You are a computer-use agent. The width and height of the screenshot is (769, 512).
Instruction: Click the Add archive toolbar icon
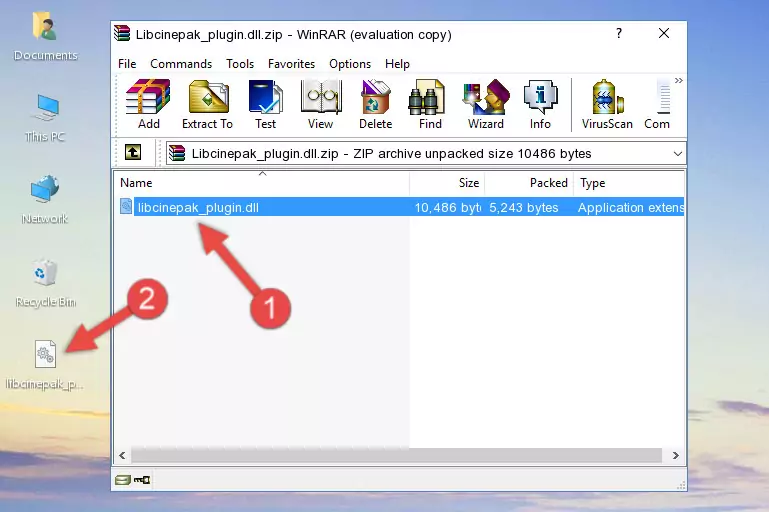(x=148, y=104)
